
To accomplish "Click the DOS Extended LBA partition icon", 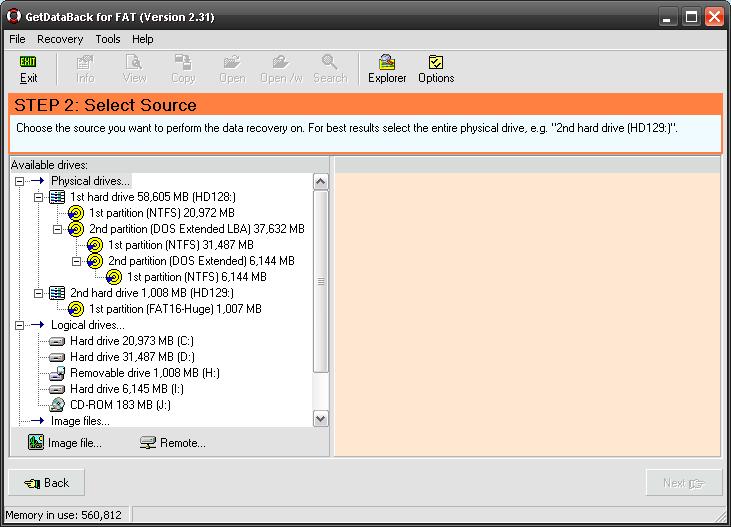I will click(76, 229).
